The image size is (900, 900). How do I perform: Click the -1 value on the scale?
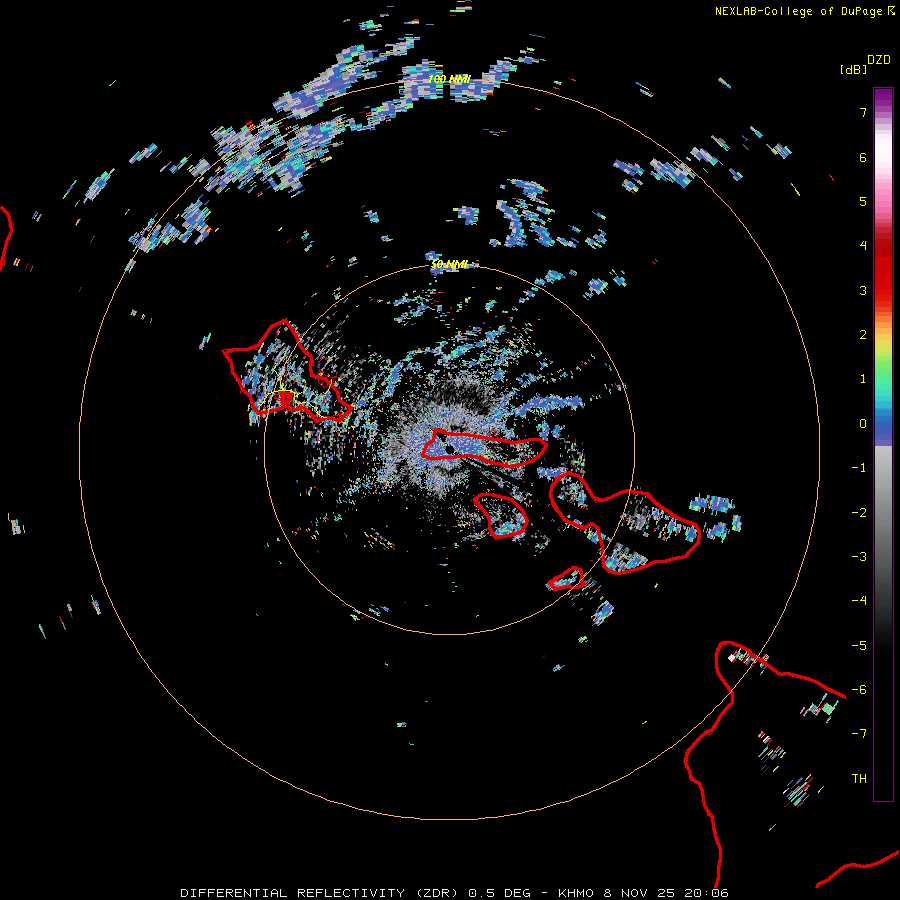[x=859, y=468]
